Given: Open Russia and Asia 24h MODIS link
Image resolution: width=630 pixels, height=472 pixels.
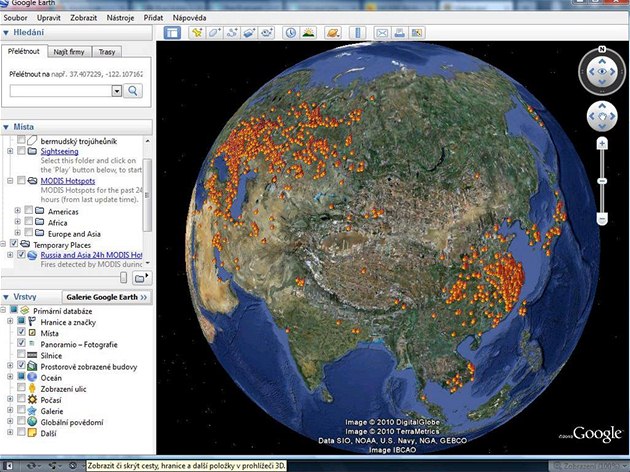Looking at the screenshot, I should (91, 255).
